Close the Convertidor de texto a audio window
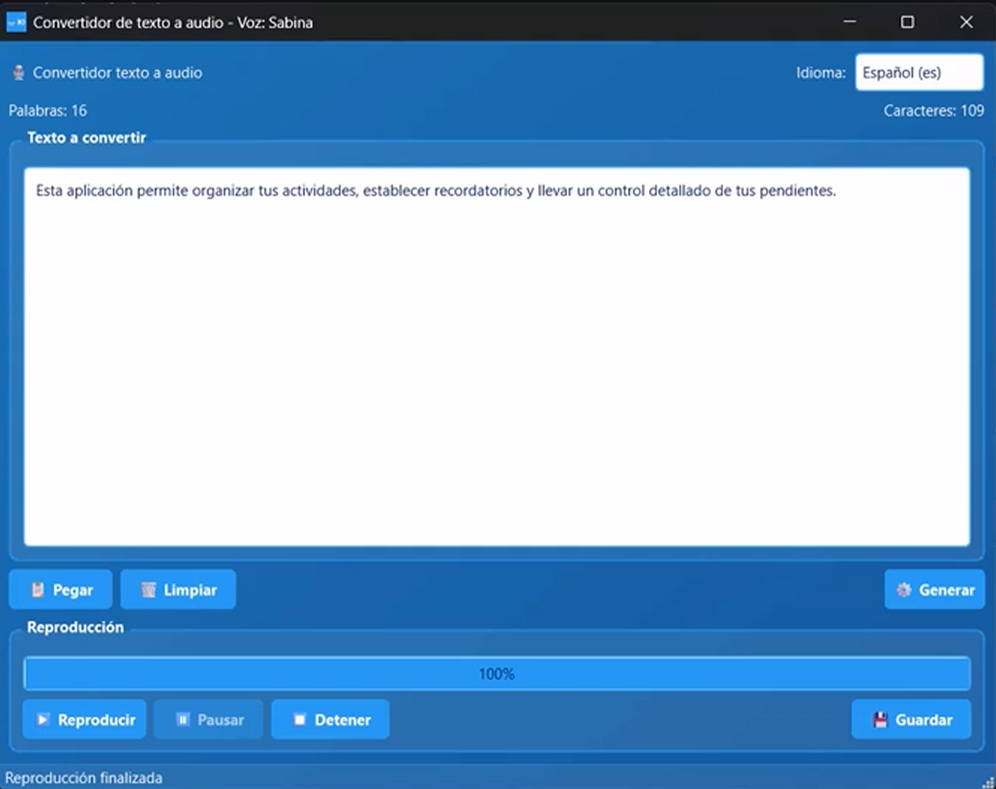The height and width of the screenshot is (789, 996). coord(966,22)
